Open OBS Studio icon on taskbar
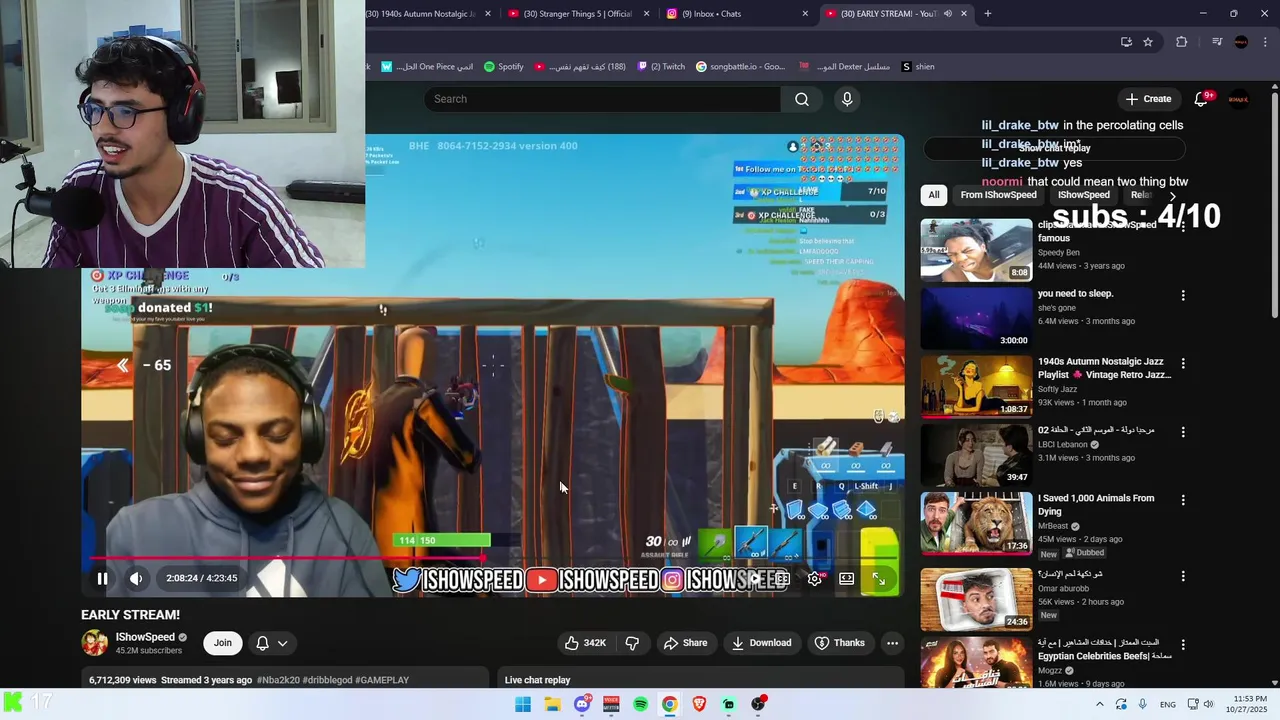 point(758,704)
